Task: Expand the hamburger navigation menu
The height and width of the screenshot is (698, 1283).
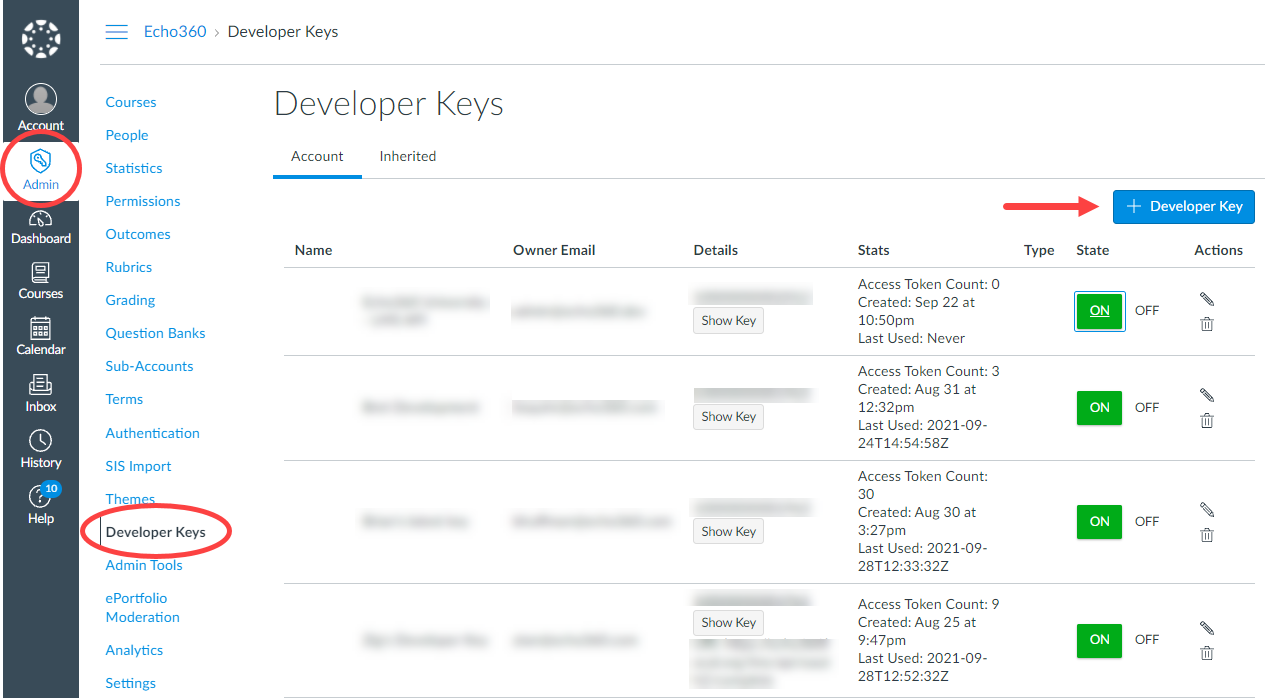Action: click(117, 32)
